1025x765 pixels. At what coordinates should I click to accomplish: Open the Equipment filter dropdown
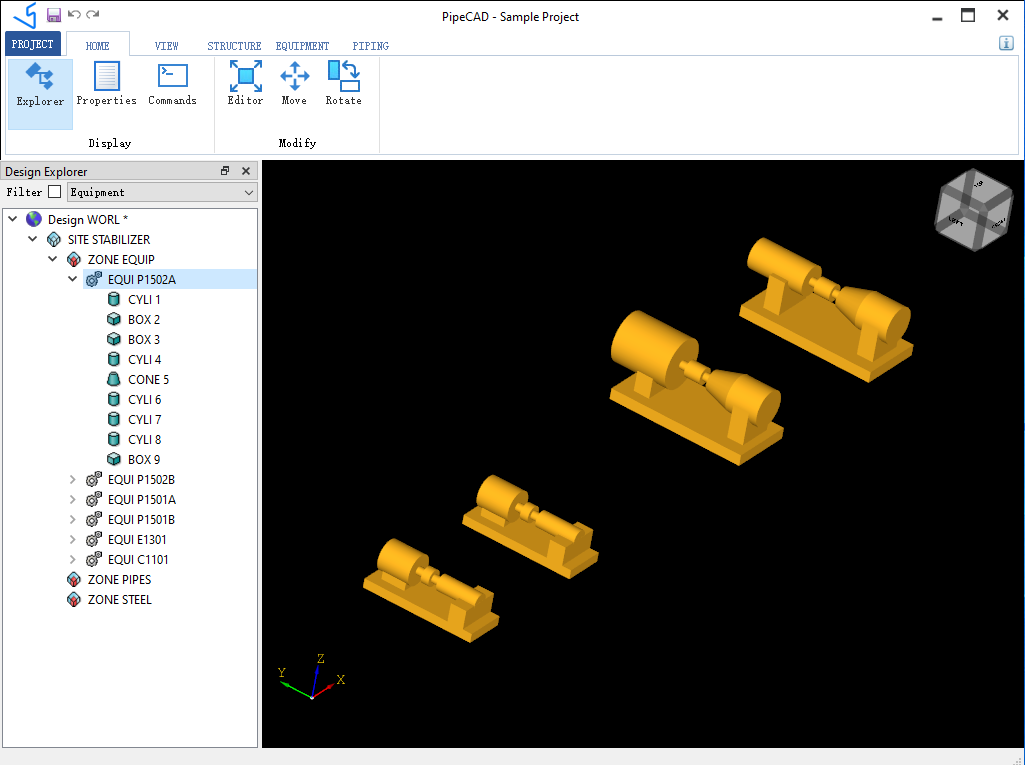pos(162,192)
